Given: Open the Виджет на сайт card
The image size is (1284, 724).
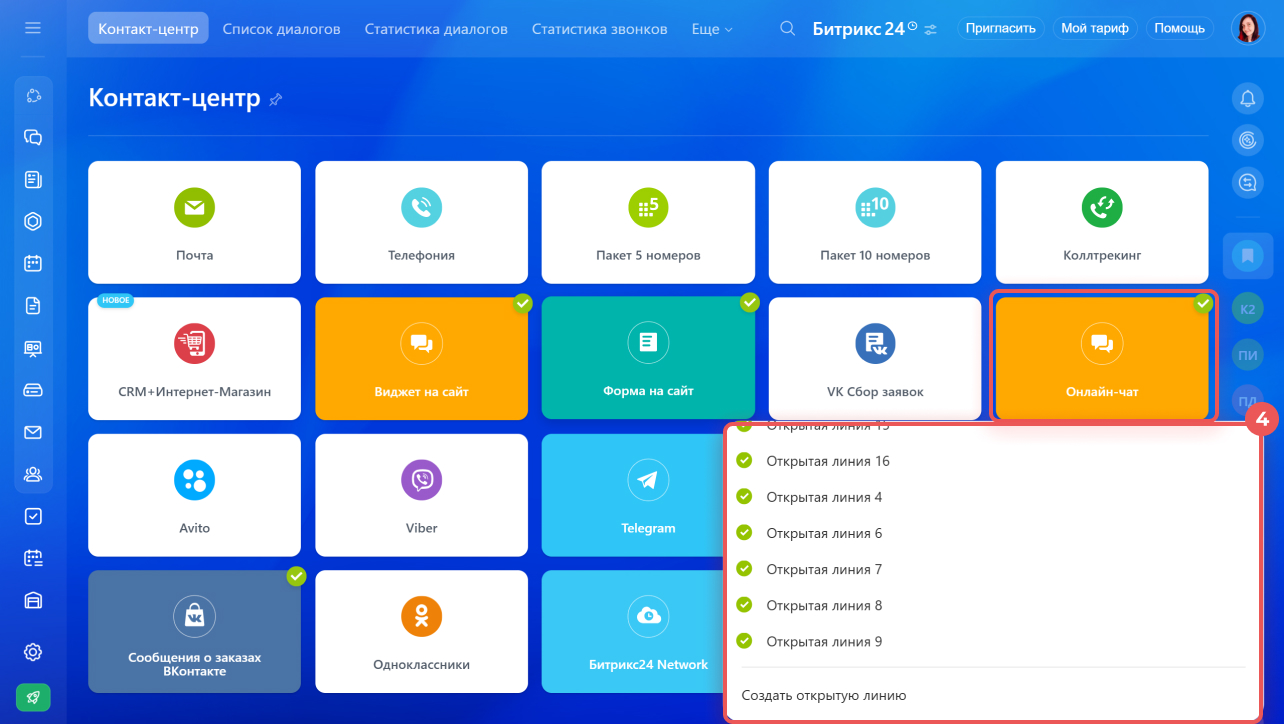Looking at the screenshot, I should (421, 358).
